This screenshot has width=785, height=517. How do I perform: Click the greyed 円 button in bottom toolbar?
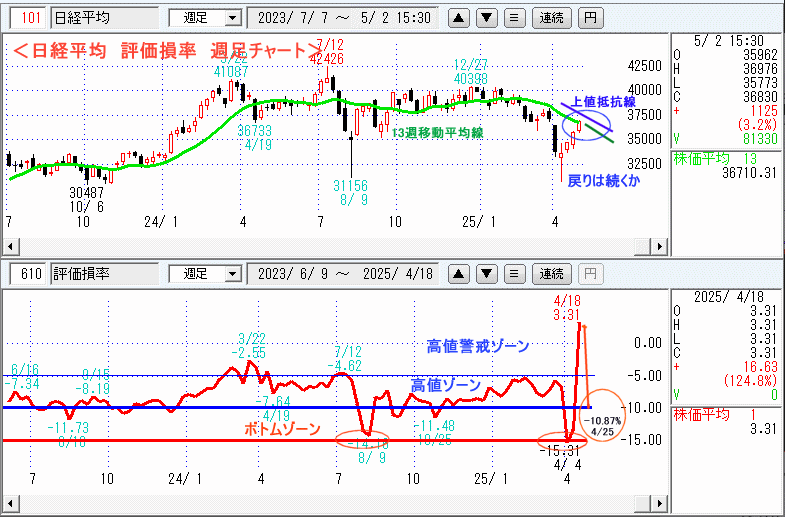point(590,274)
